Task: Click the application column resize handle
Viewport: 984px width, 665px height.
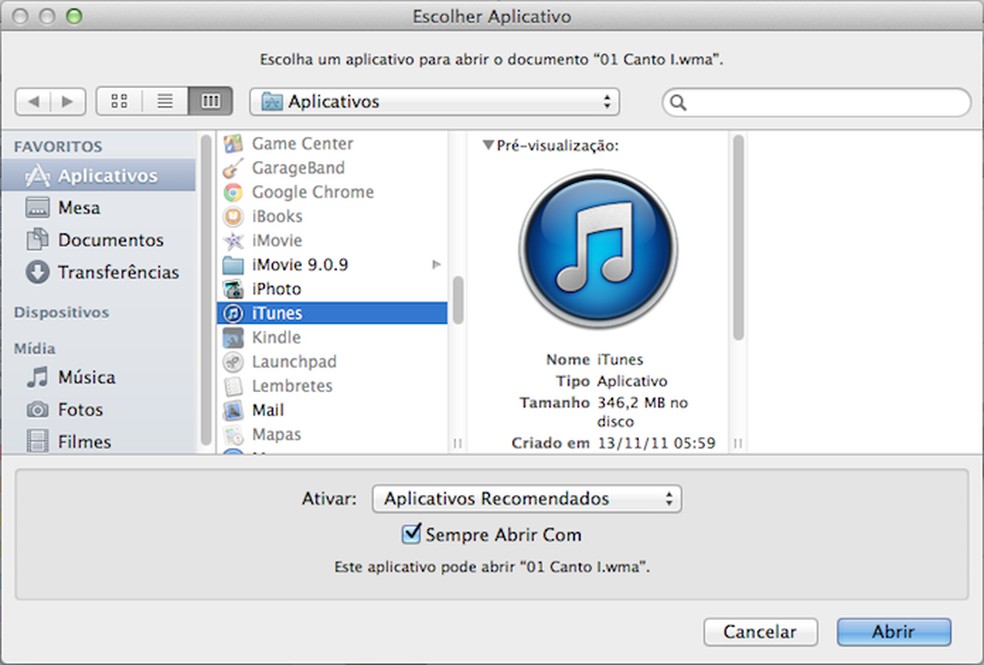Action: (x=457, y=444)
